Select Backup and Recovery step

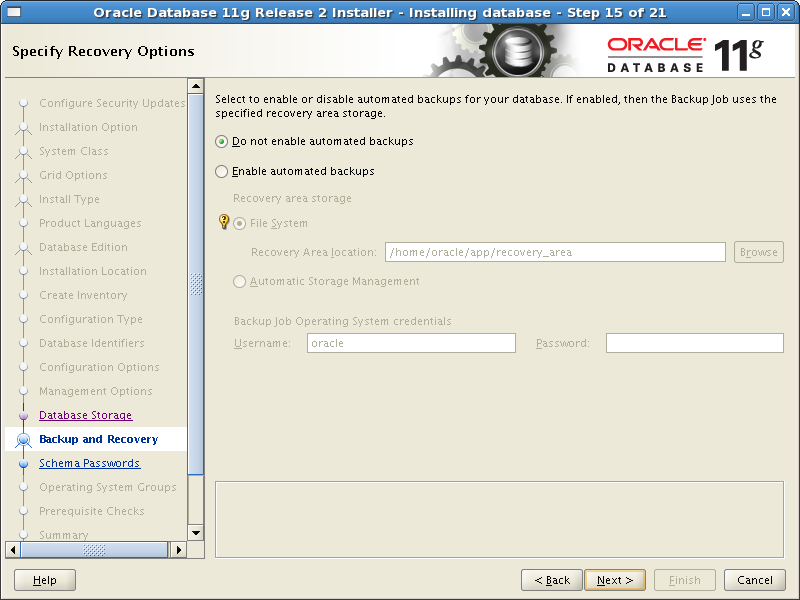click(98, 439)
